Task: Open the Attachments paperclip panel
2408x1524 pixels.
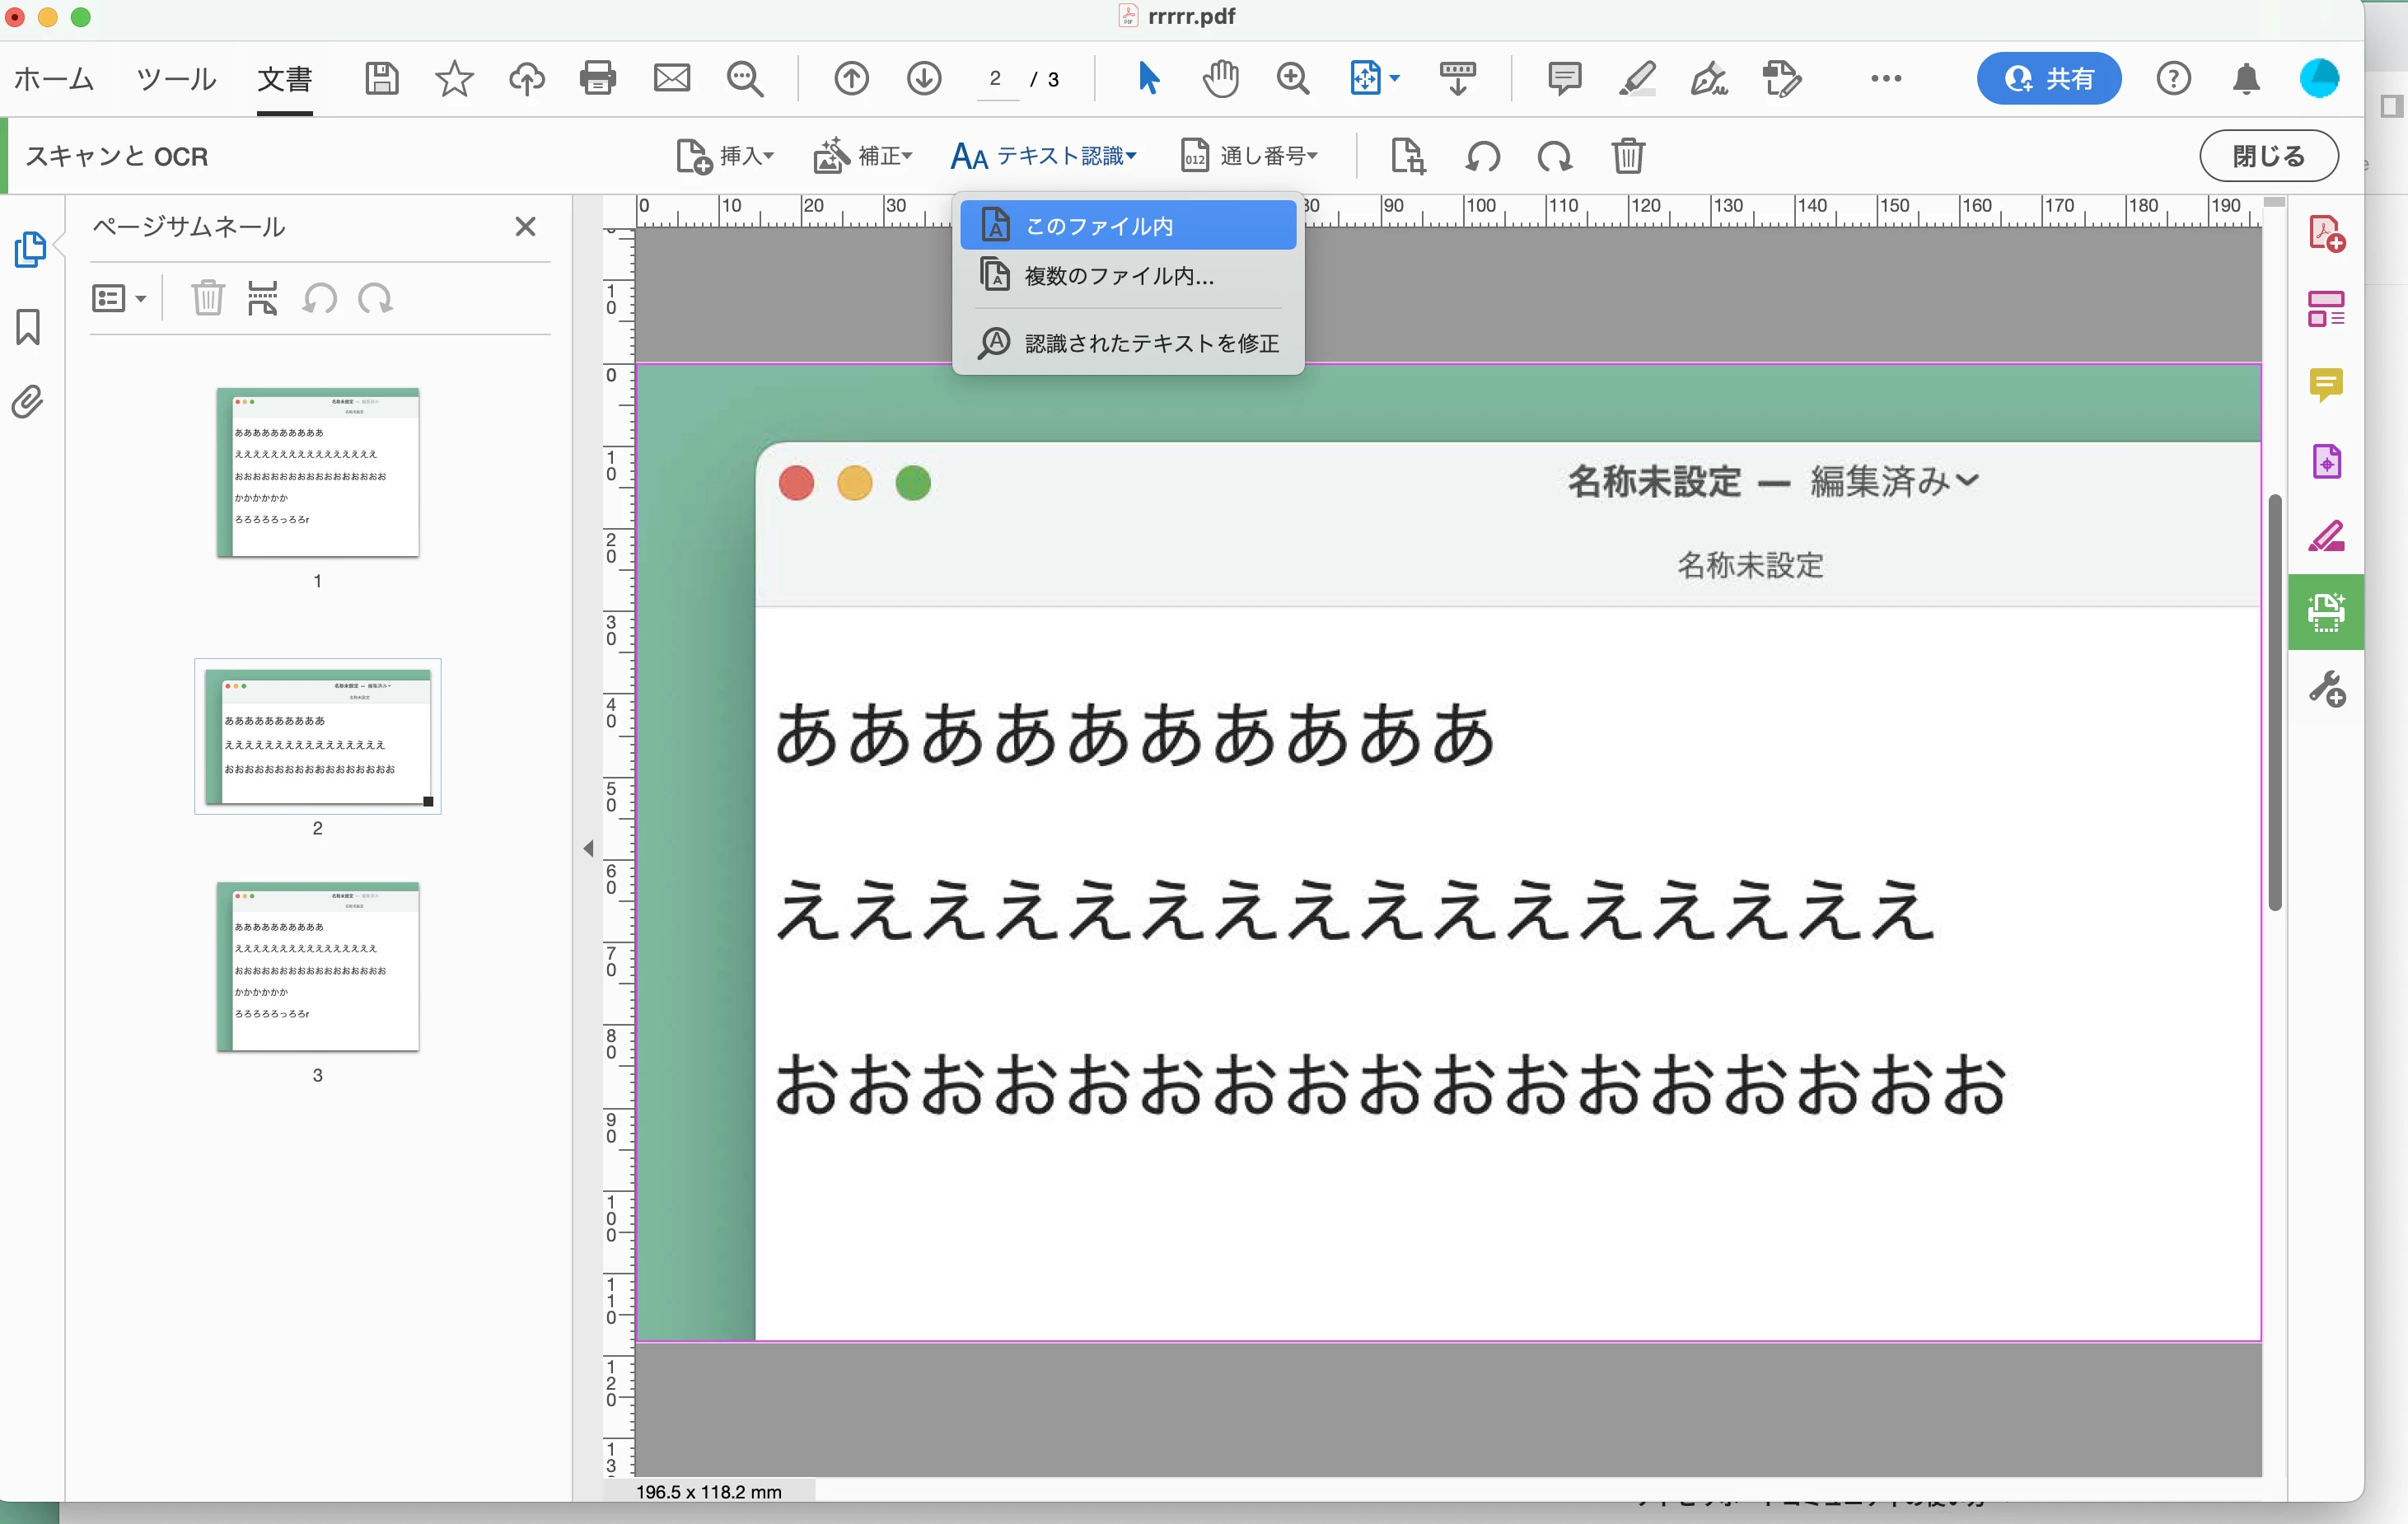Action: (28, 402)
